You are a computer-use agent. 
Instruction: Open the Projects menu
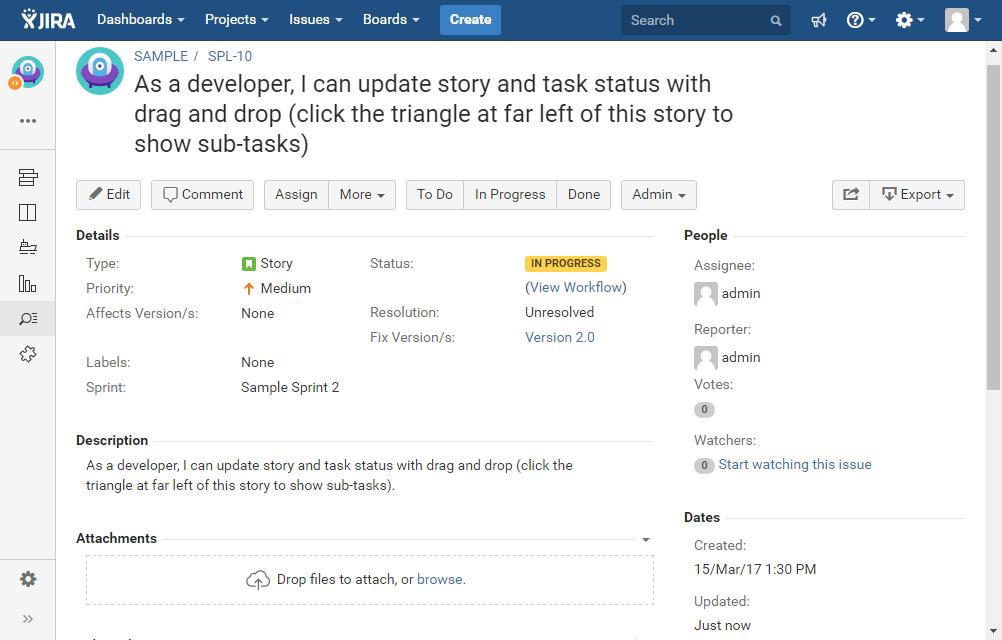click(x=236, y=20)
